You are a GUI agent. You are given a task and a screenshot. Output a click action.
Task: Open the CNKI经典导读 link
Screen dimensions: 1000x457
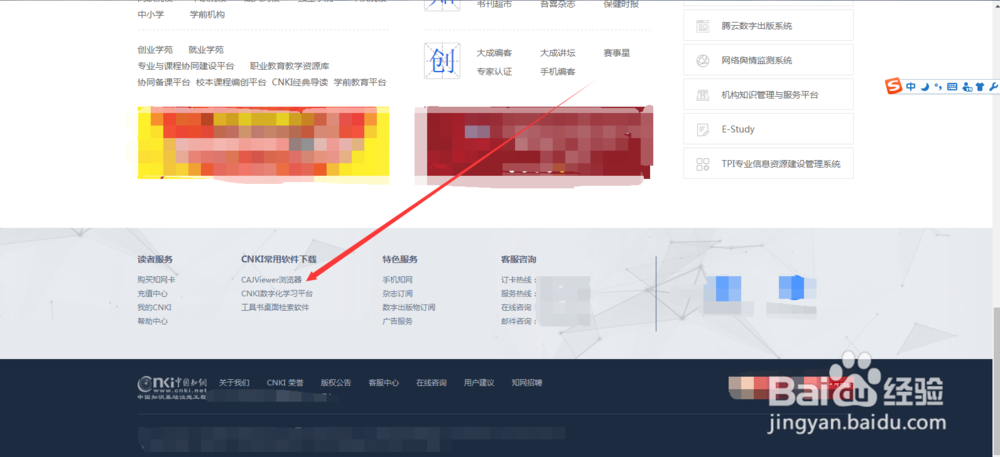[300, 83]
